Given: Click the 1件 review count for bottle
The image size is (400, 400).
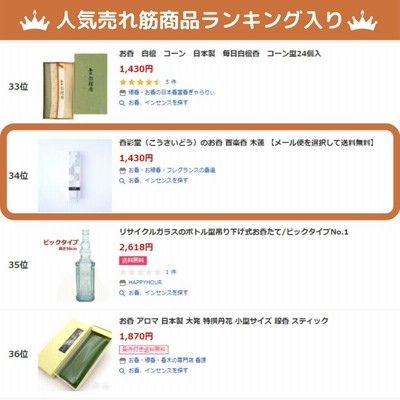Looking at the screenshot, I should [x=171, y=272].
